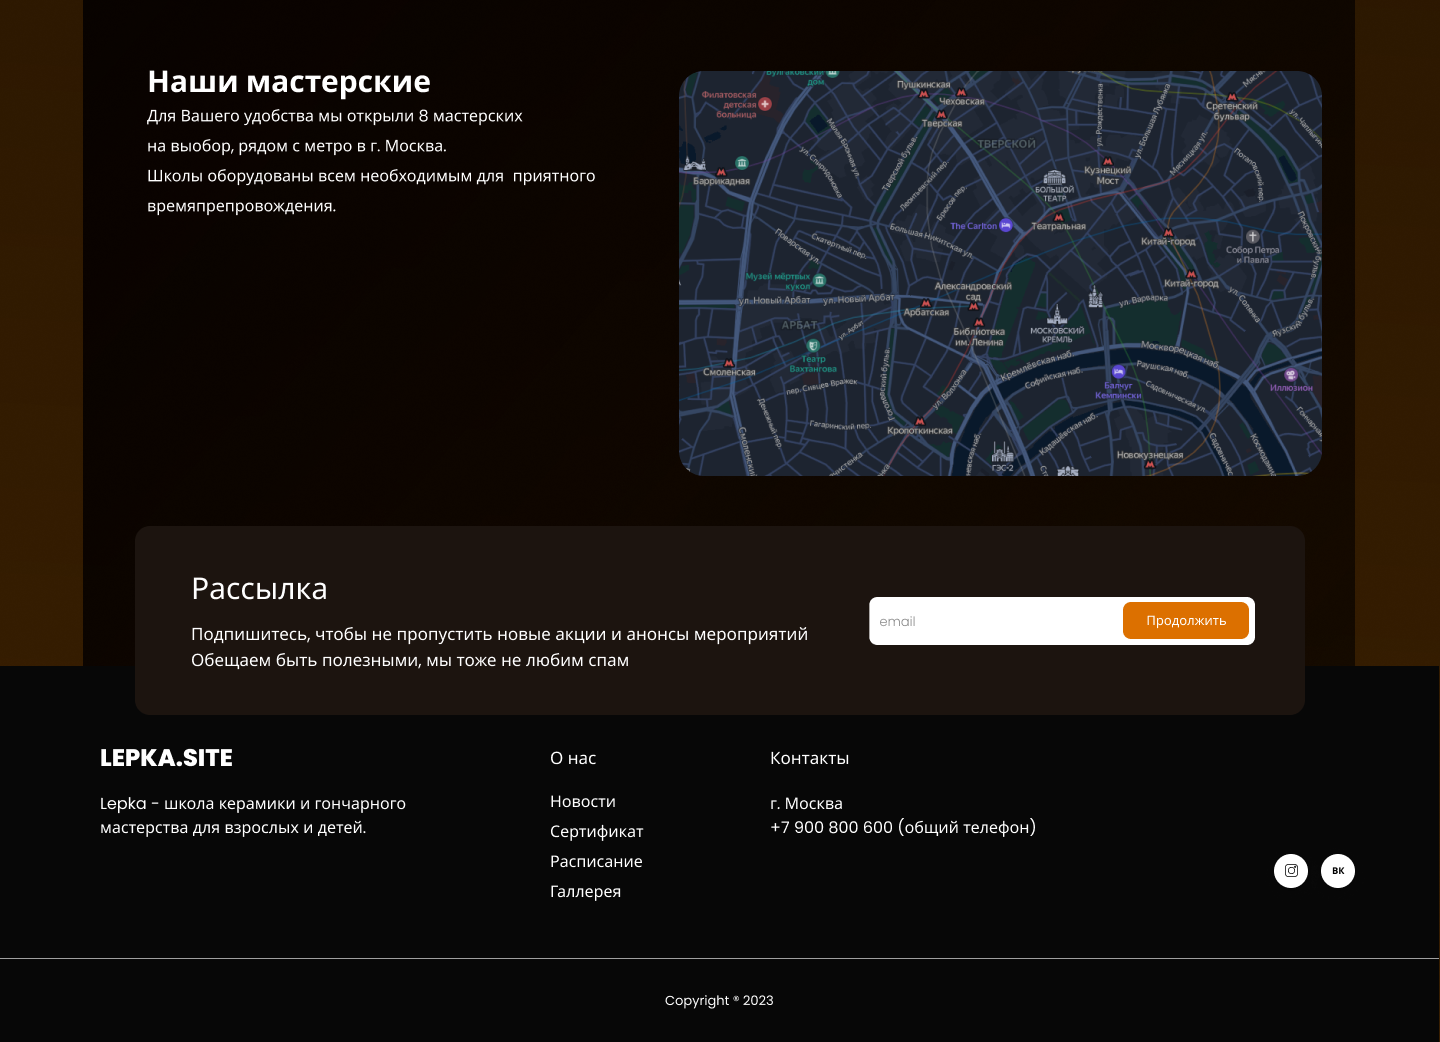The image size is (1440, 1042).
Task: Select the Baltschug Kempinski hotel icon
Action: tap(1118, 373)
